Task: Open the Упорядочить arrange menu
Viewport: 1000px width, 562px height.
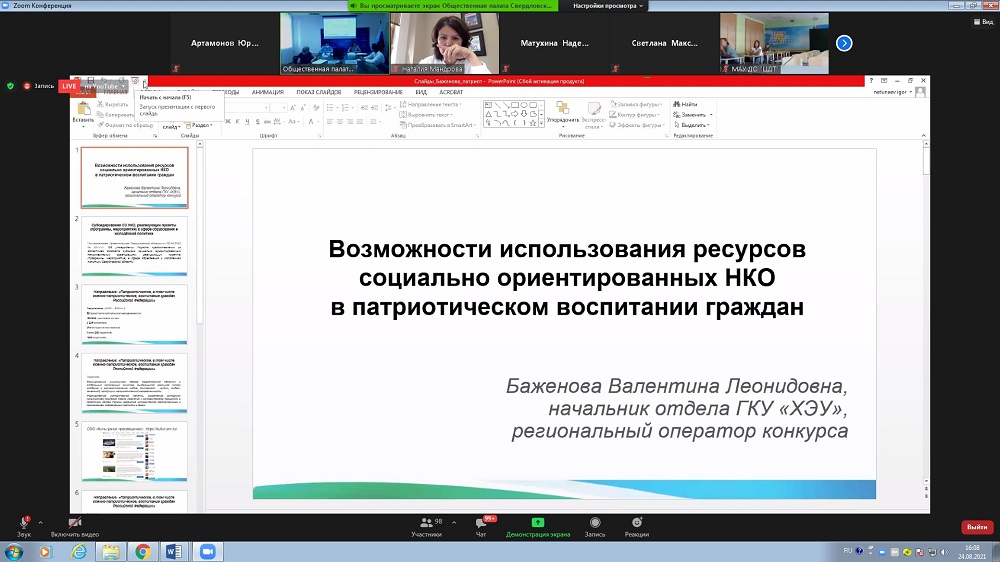Action: pyautogui.click(x=562, y=113)
